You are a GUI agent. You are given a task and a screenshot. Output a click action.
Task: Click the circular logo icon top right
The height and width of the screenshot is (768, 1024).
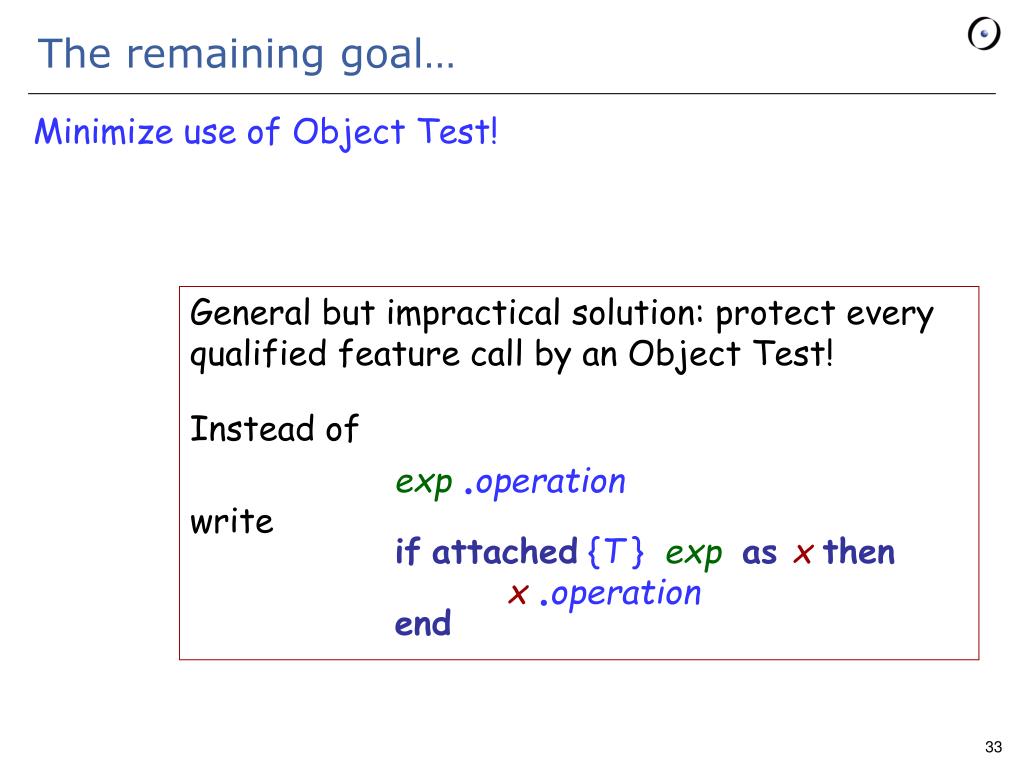[x=984, y=34]
